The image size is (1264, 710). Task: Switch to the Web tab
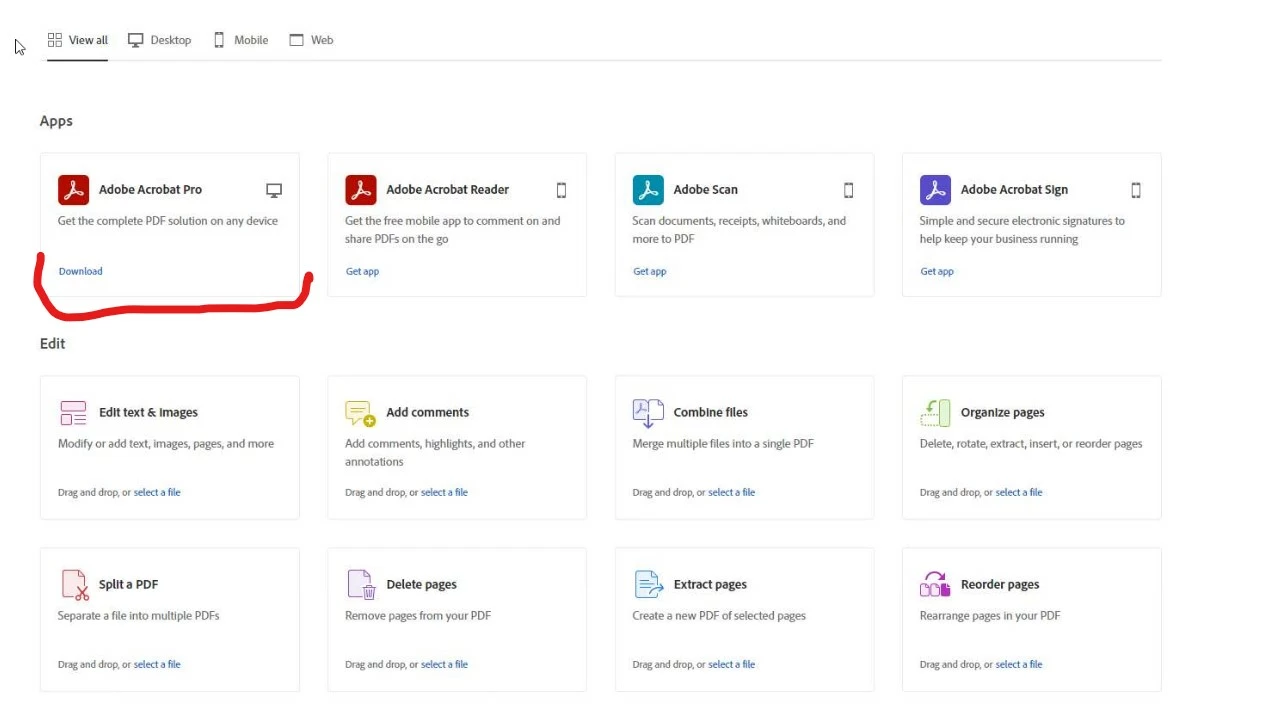pos(311,40)
